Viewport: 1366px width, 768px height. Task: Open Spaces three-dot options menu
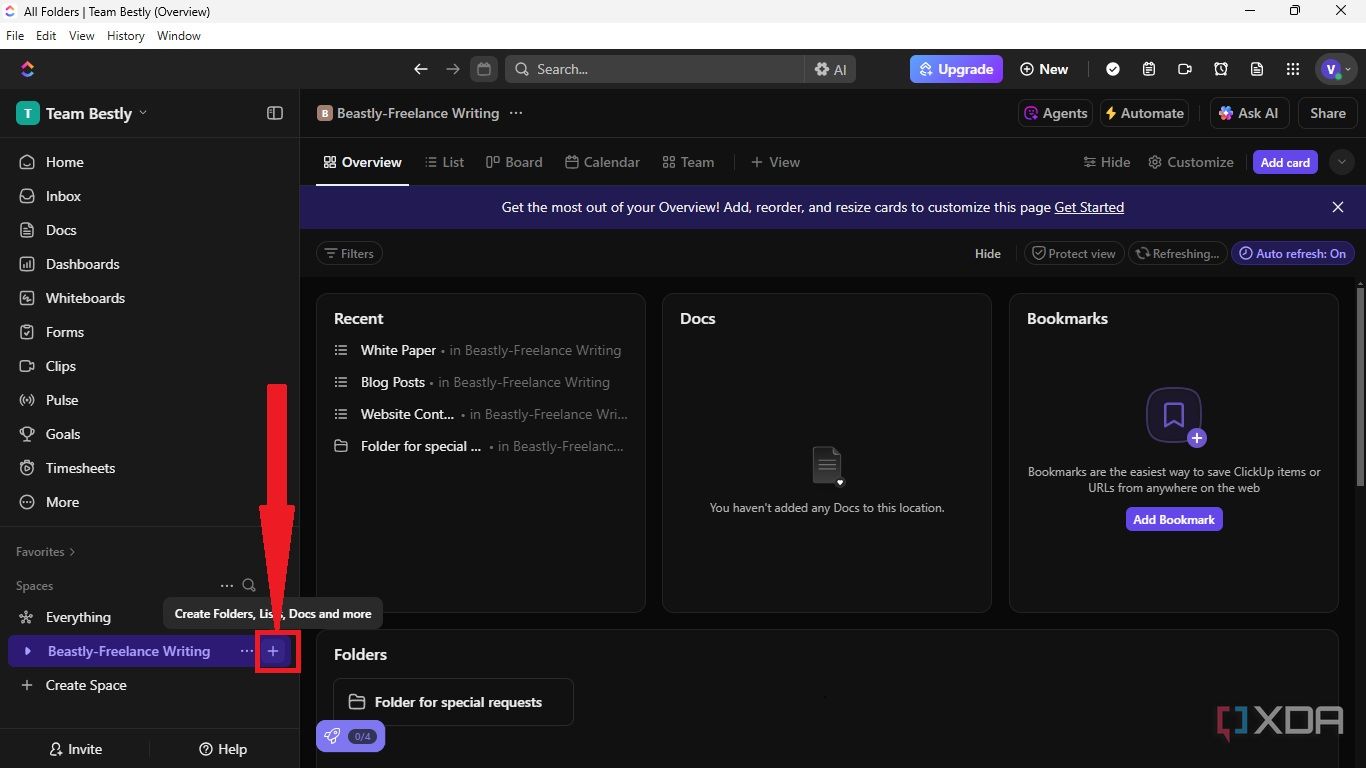(x=227, y=585)
